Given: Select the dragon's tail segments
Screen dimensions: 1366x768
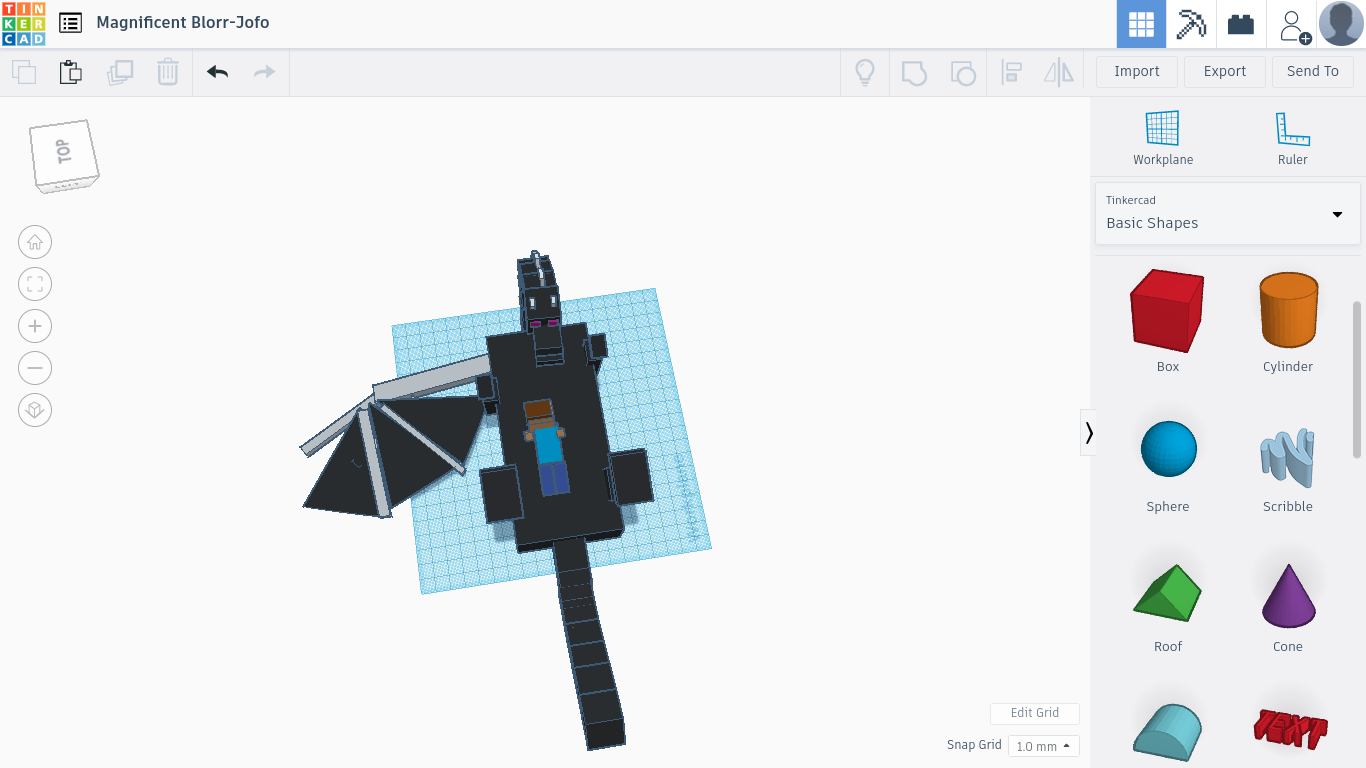Looking at the screenshot, I should pos(590,645).
